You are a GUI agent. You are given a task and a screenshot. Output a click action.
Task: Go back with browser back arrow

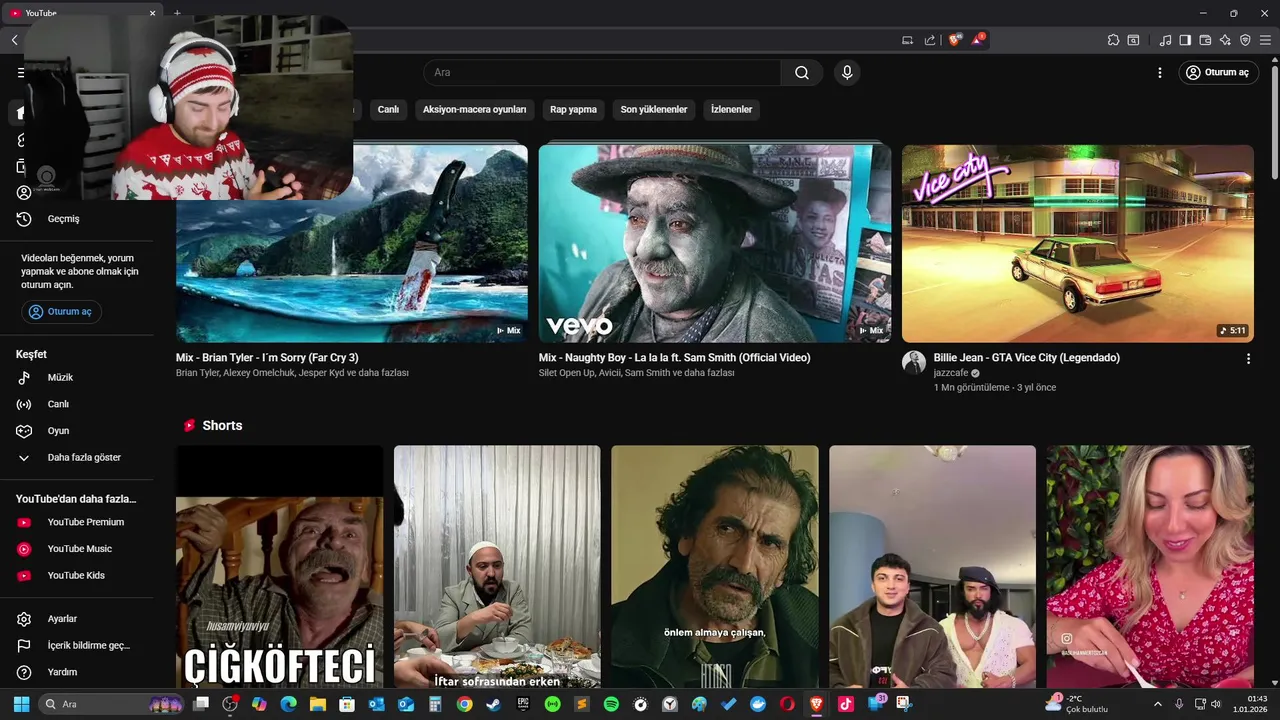(14, 40)
